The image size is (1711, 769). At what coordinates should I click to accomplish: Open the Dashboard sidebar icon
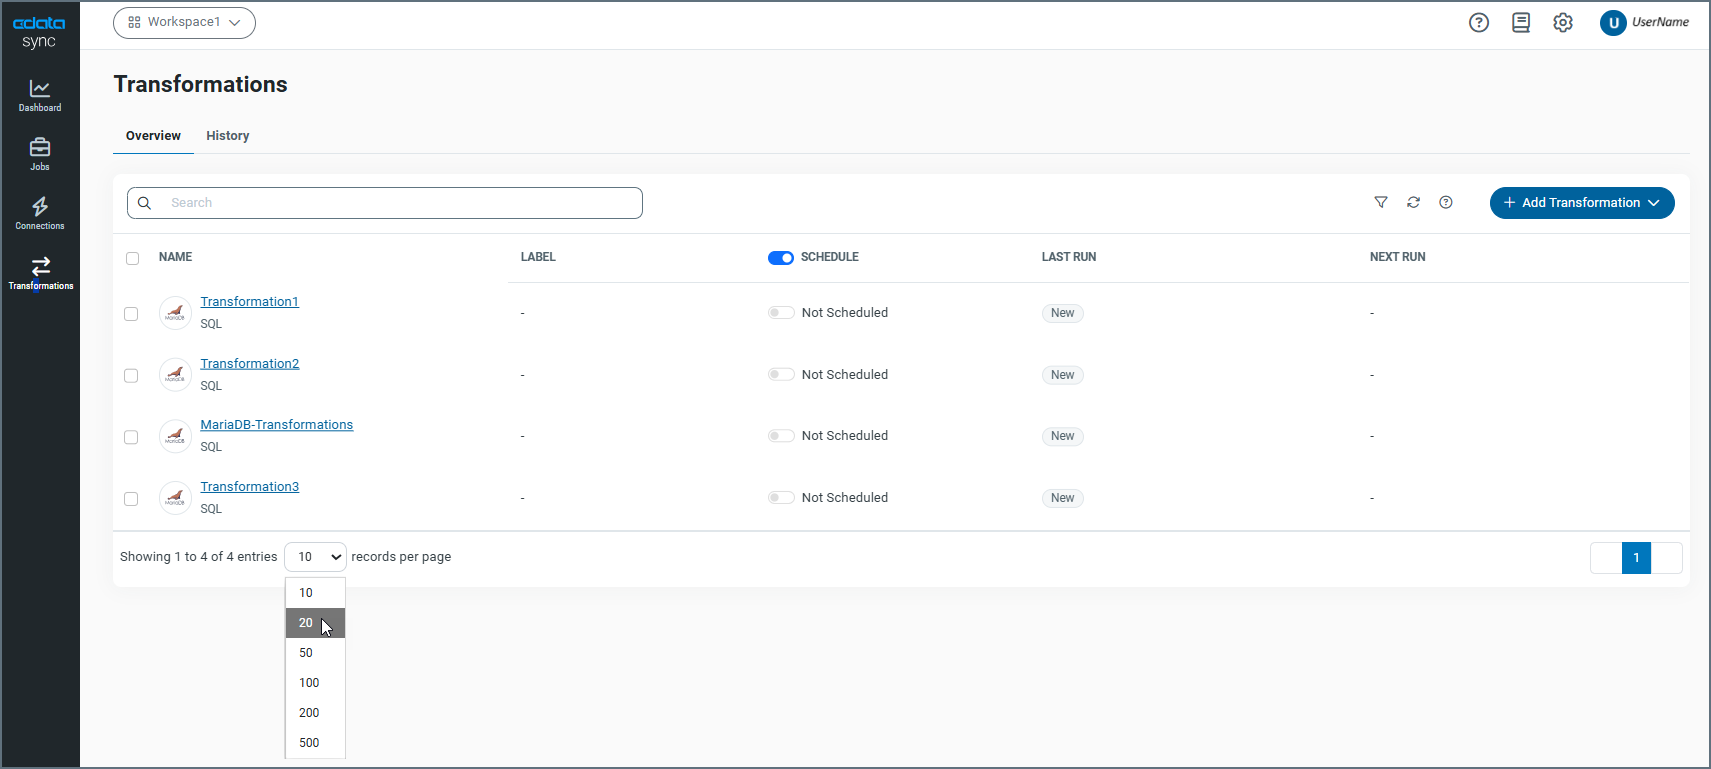click(x=40, y=95)
